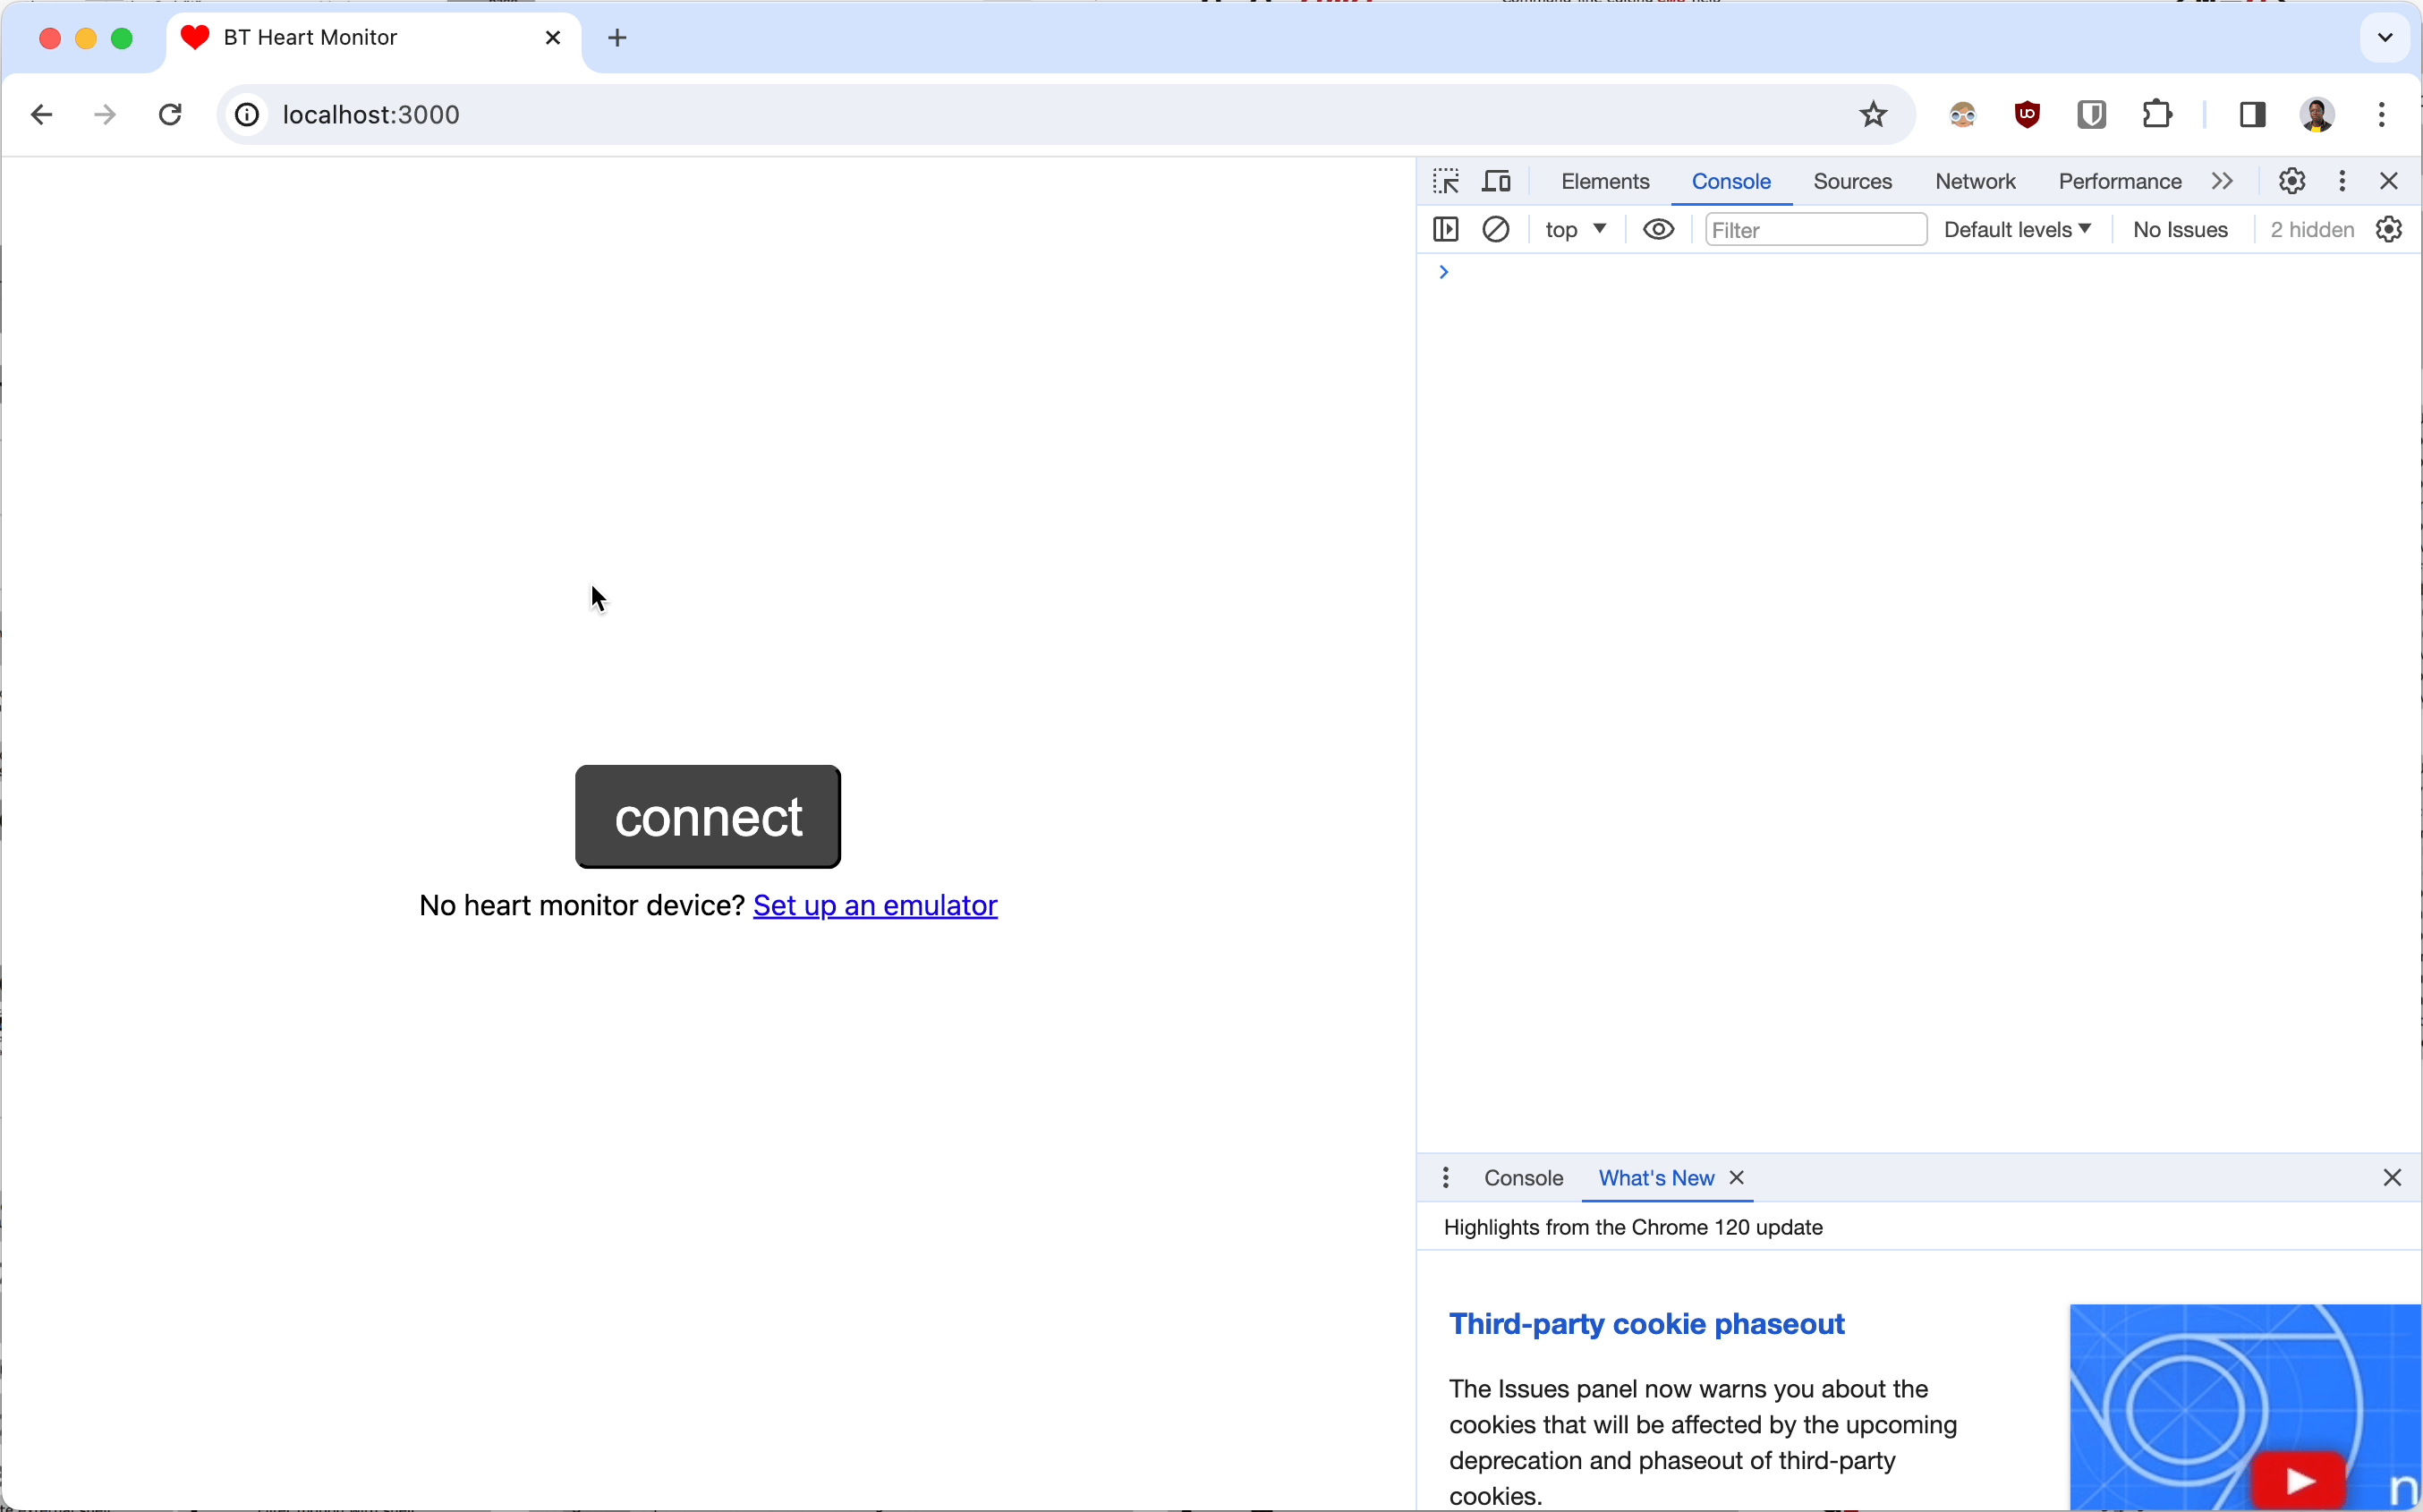
Task: Open the Default levels dropdown
Action: (x=2016, y=229)
